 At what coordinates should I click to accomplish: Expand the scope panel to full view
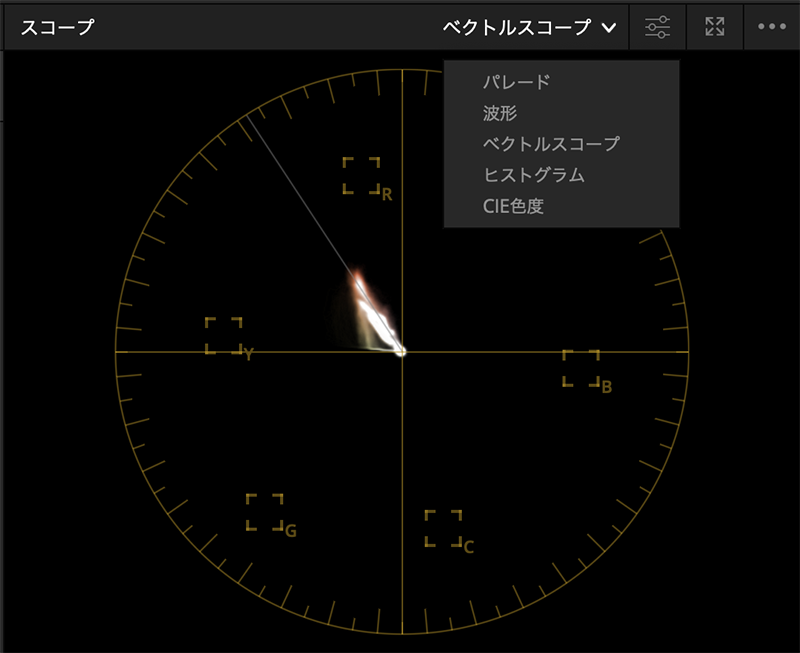(715, 27)
